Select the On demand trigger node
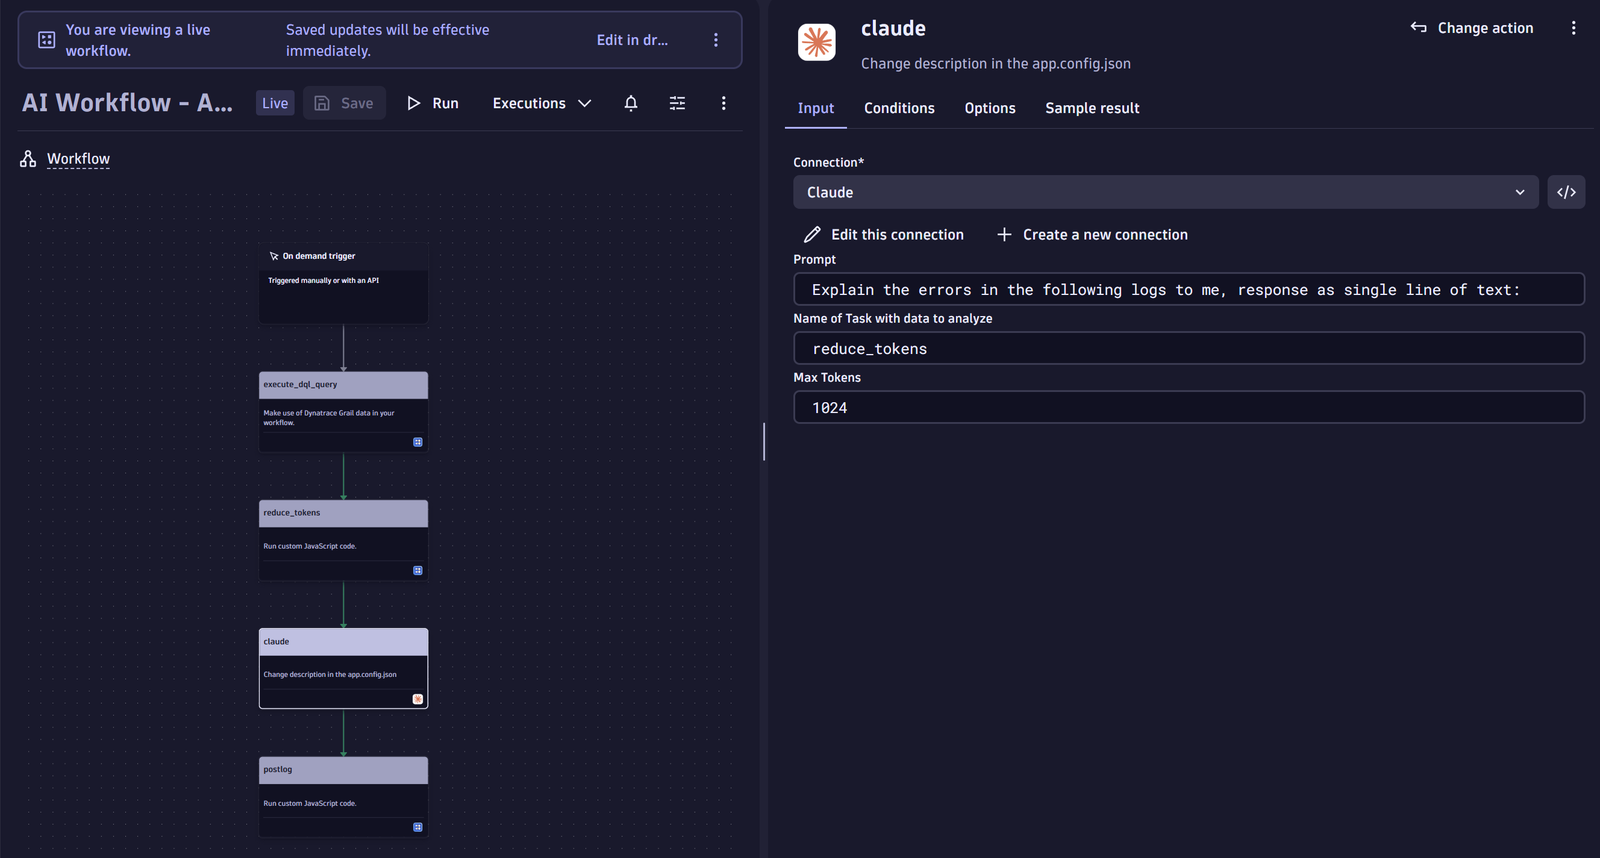 click(x=343, y=283)
